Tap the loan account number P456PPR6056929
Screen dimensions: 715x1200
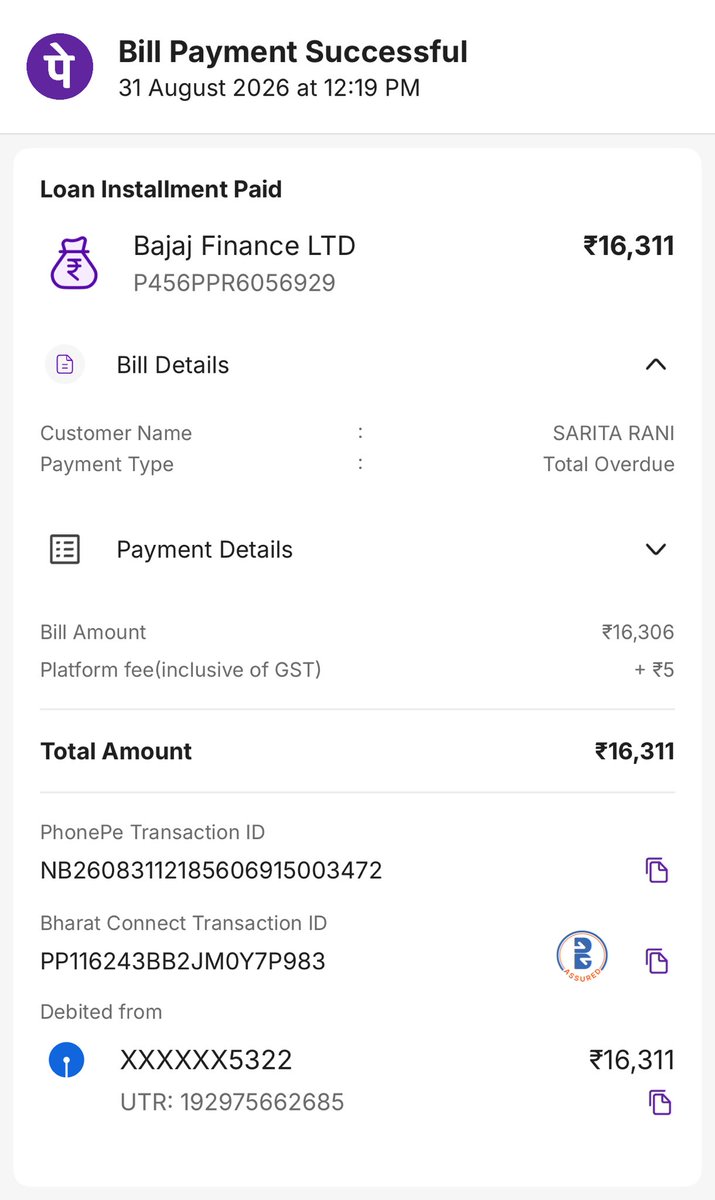point(234,283)
